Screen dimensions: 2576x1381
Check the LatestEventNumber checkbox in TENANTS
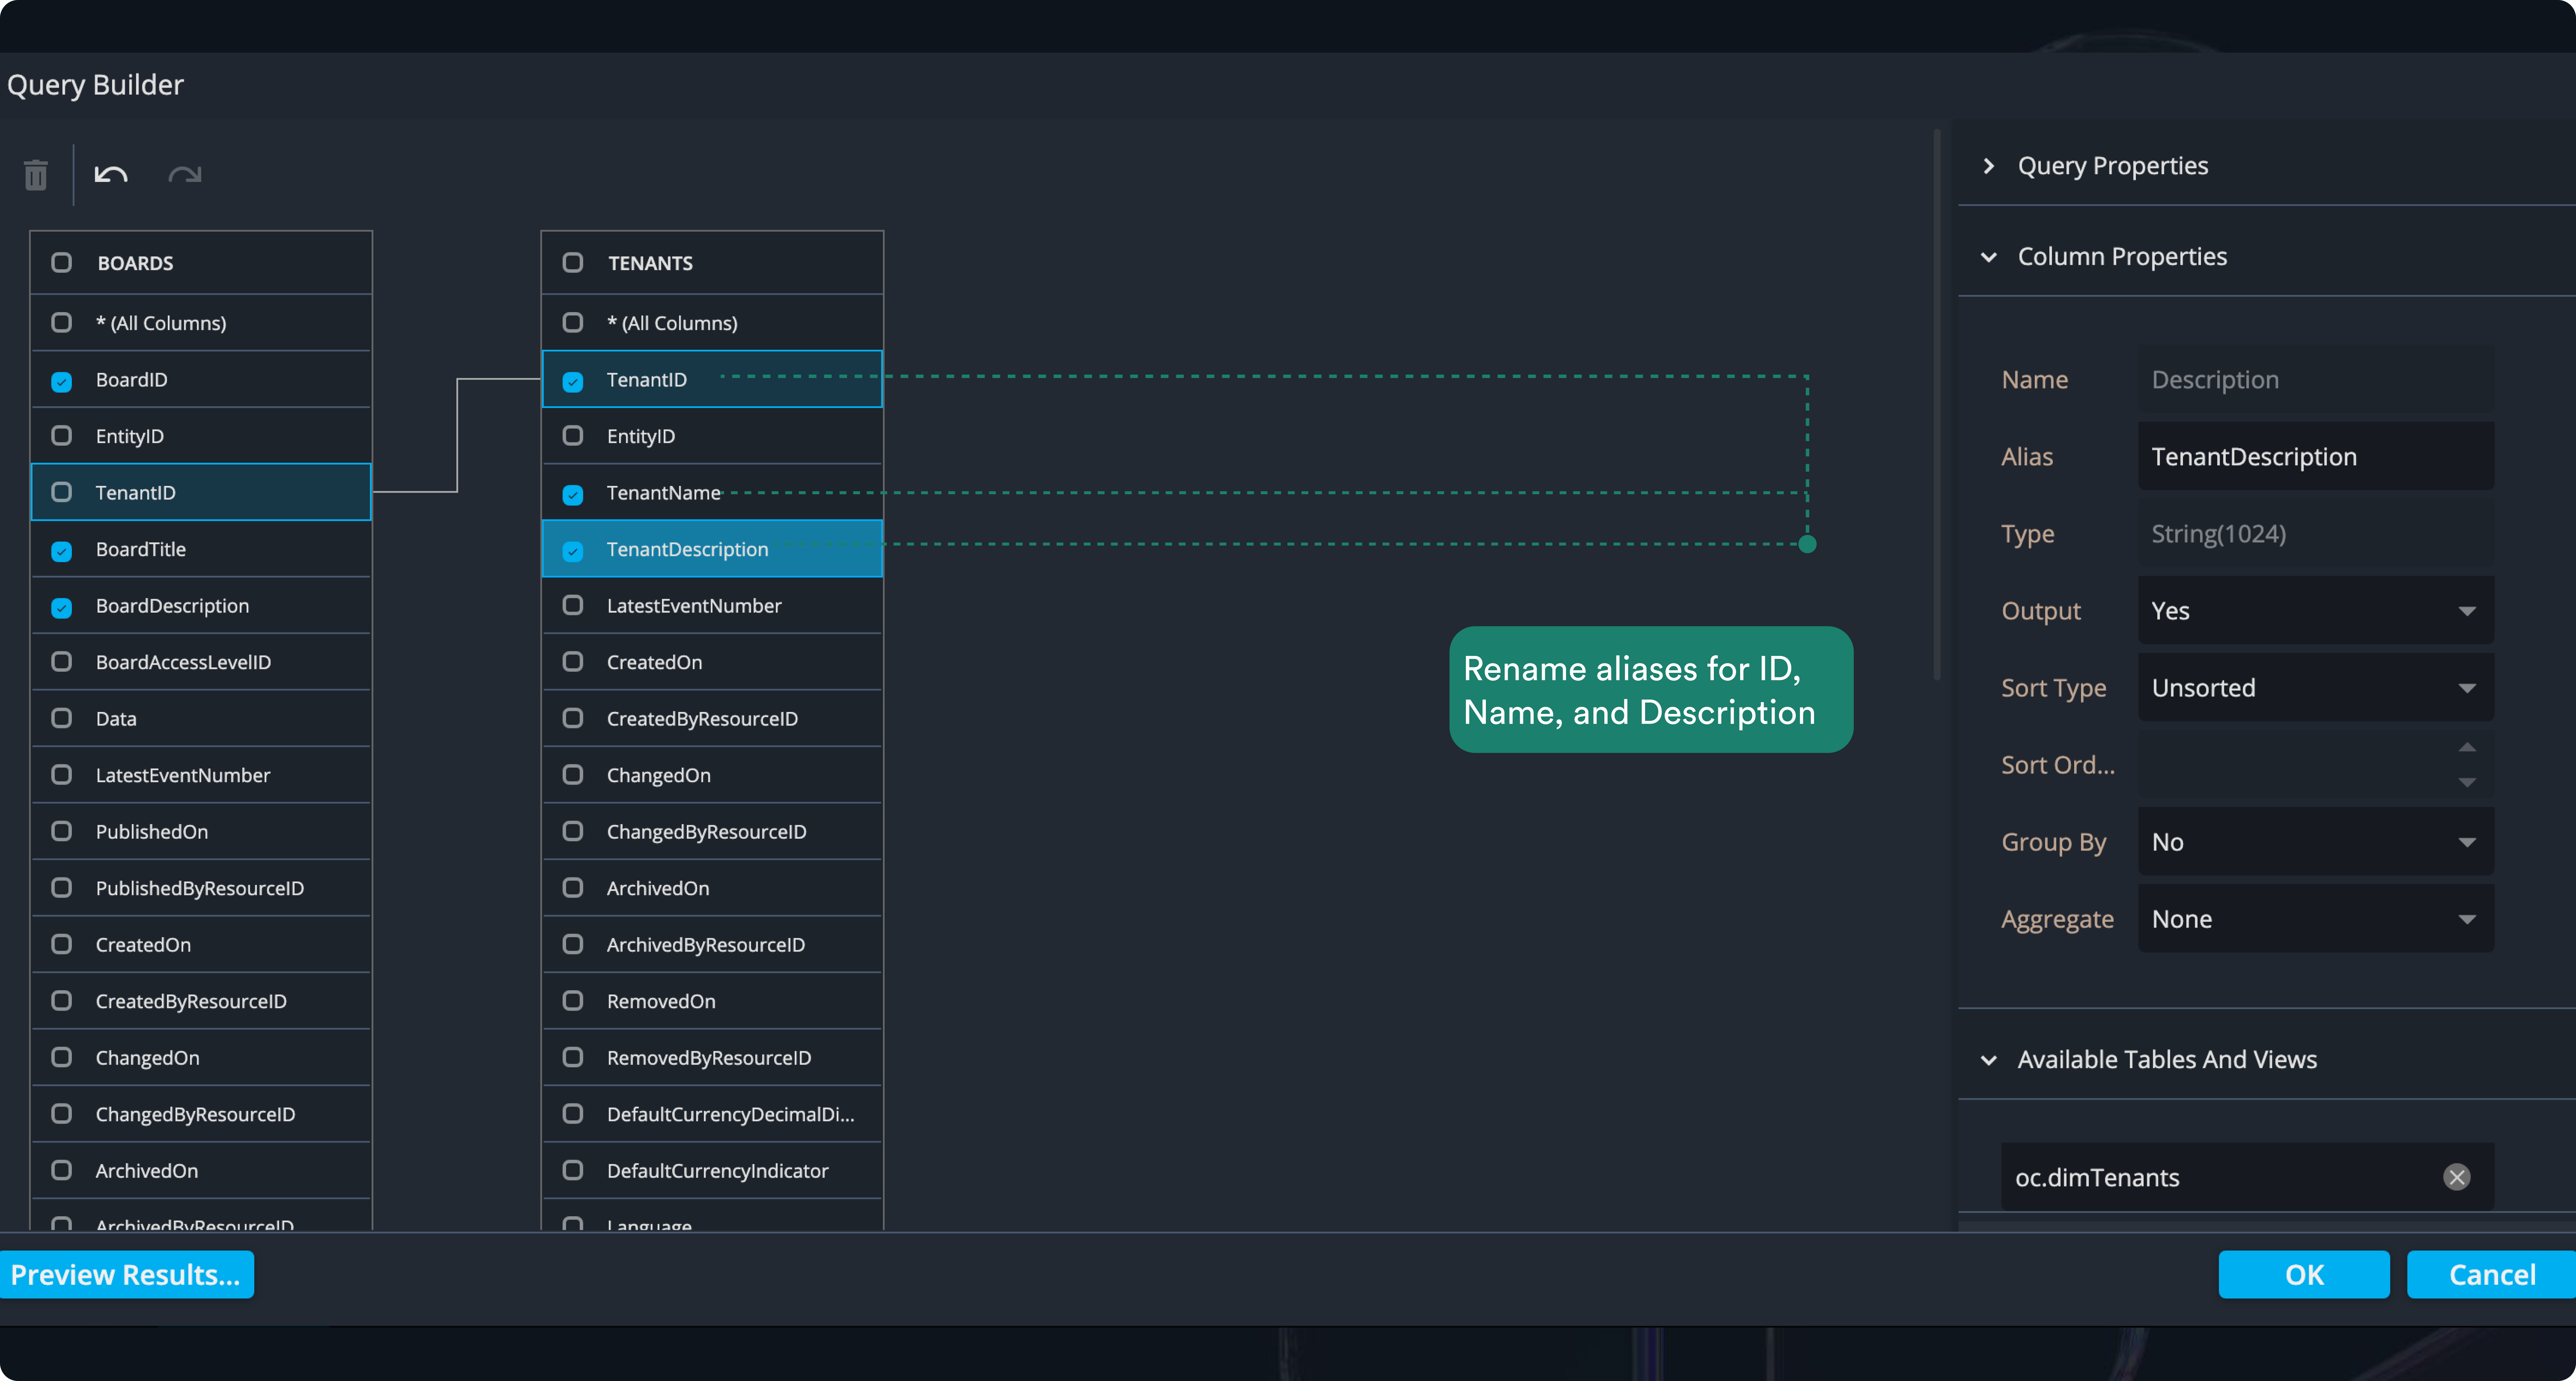tap(573, 605)
